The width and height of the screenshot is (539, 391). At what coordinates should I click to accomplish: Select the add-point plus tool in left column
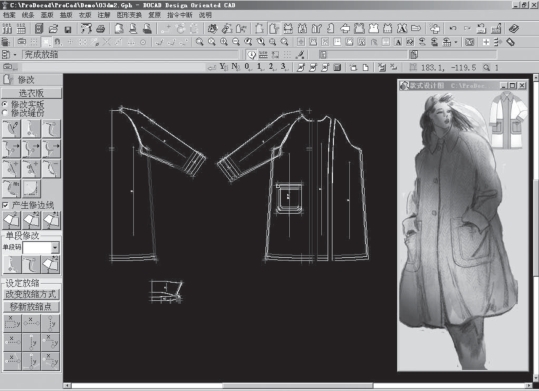11,169
